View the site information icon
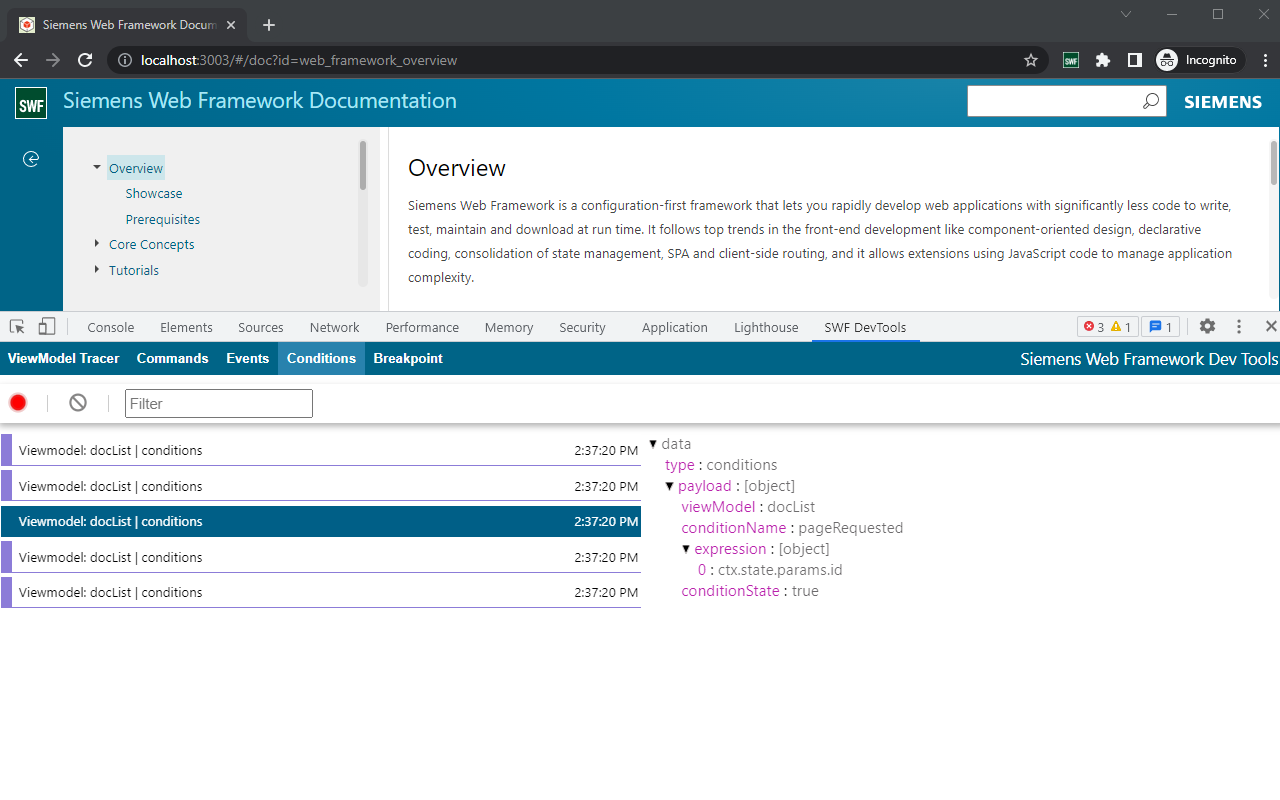The height and width of the screenshot is (800, 1280). pyautogui.click(x=124, y=60)
